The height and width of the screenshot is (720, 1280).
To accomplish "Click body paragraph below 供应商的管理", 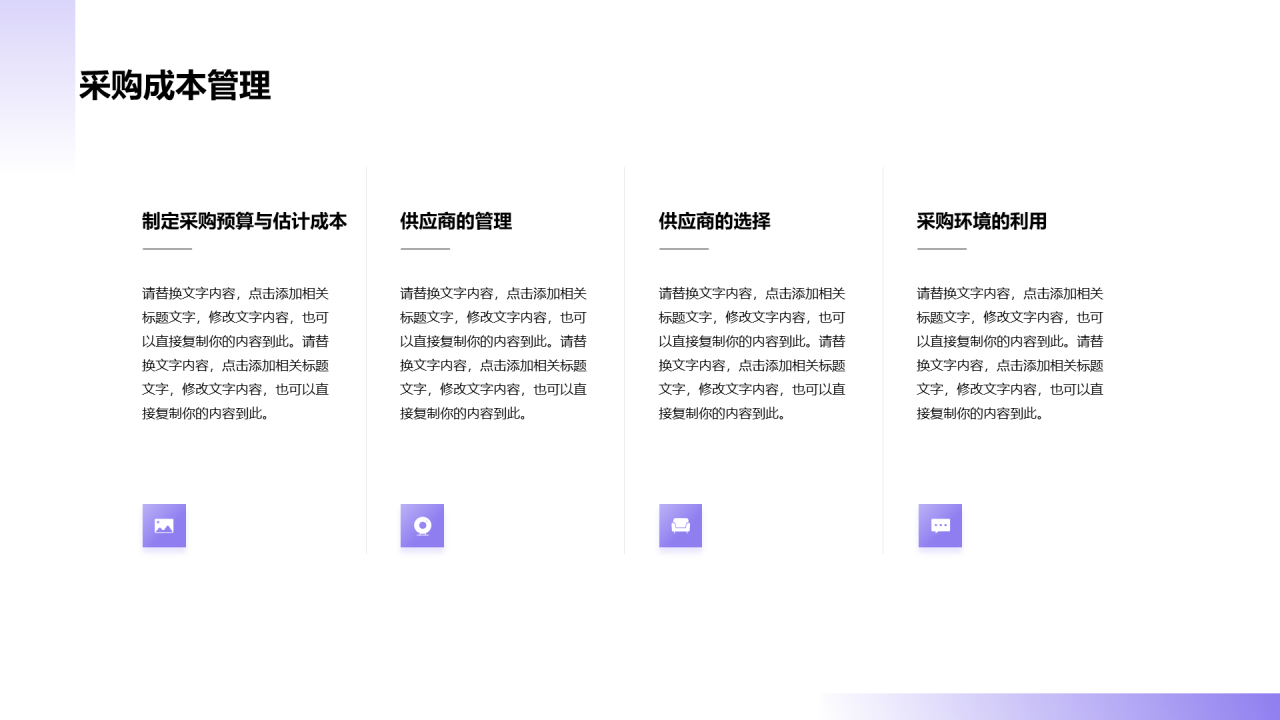I will (x=494, y=353).
